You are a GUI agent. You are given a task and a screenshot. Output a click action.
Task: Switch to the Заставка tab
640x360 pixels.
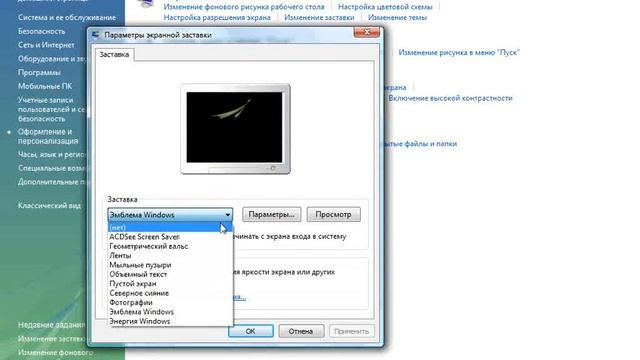[114, 55]
